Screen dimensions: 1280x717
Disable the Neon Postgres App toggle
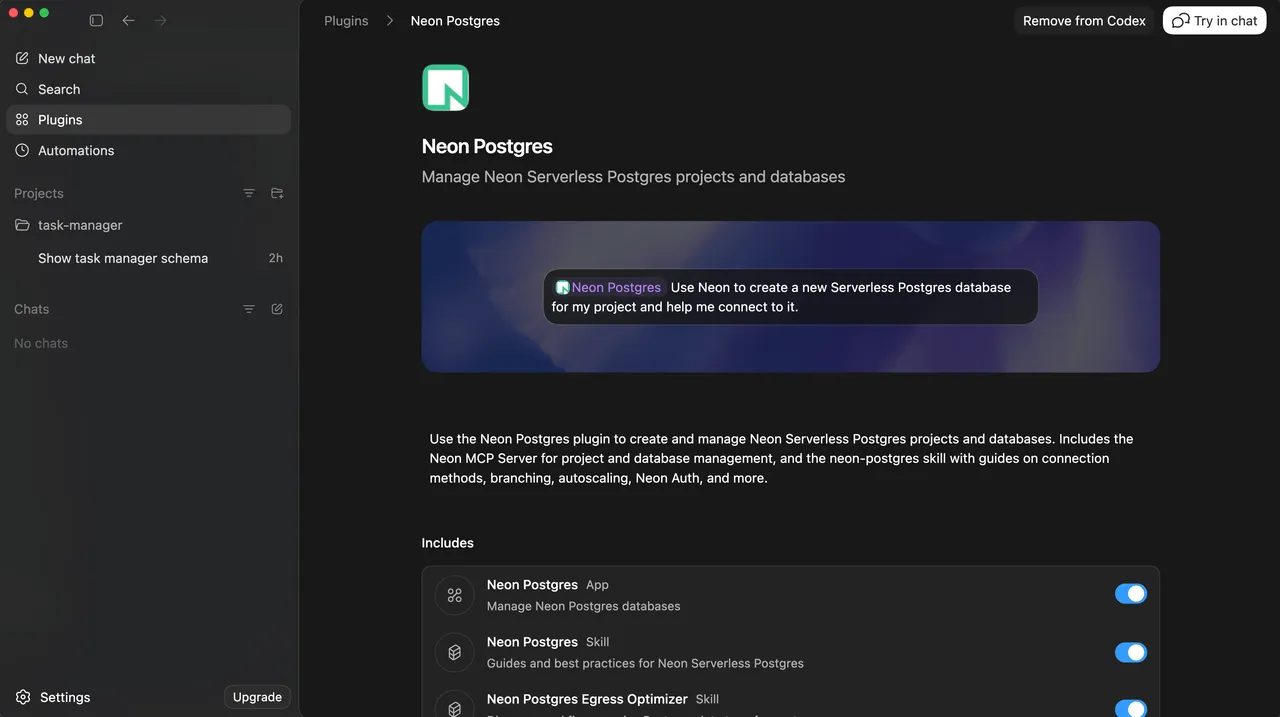[1131, 594]
